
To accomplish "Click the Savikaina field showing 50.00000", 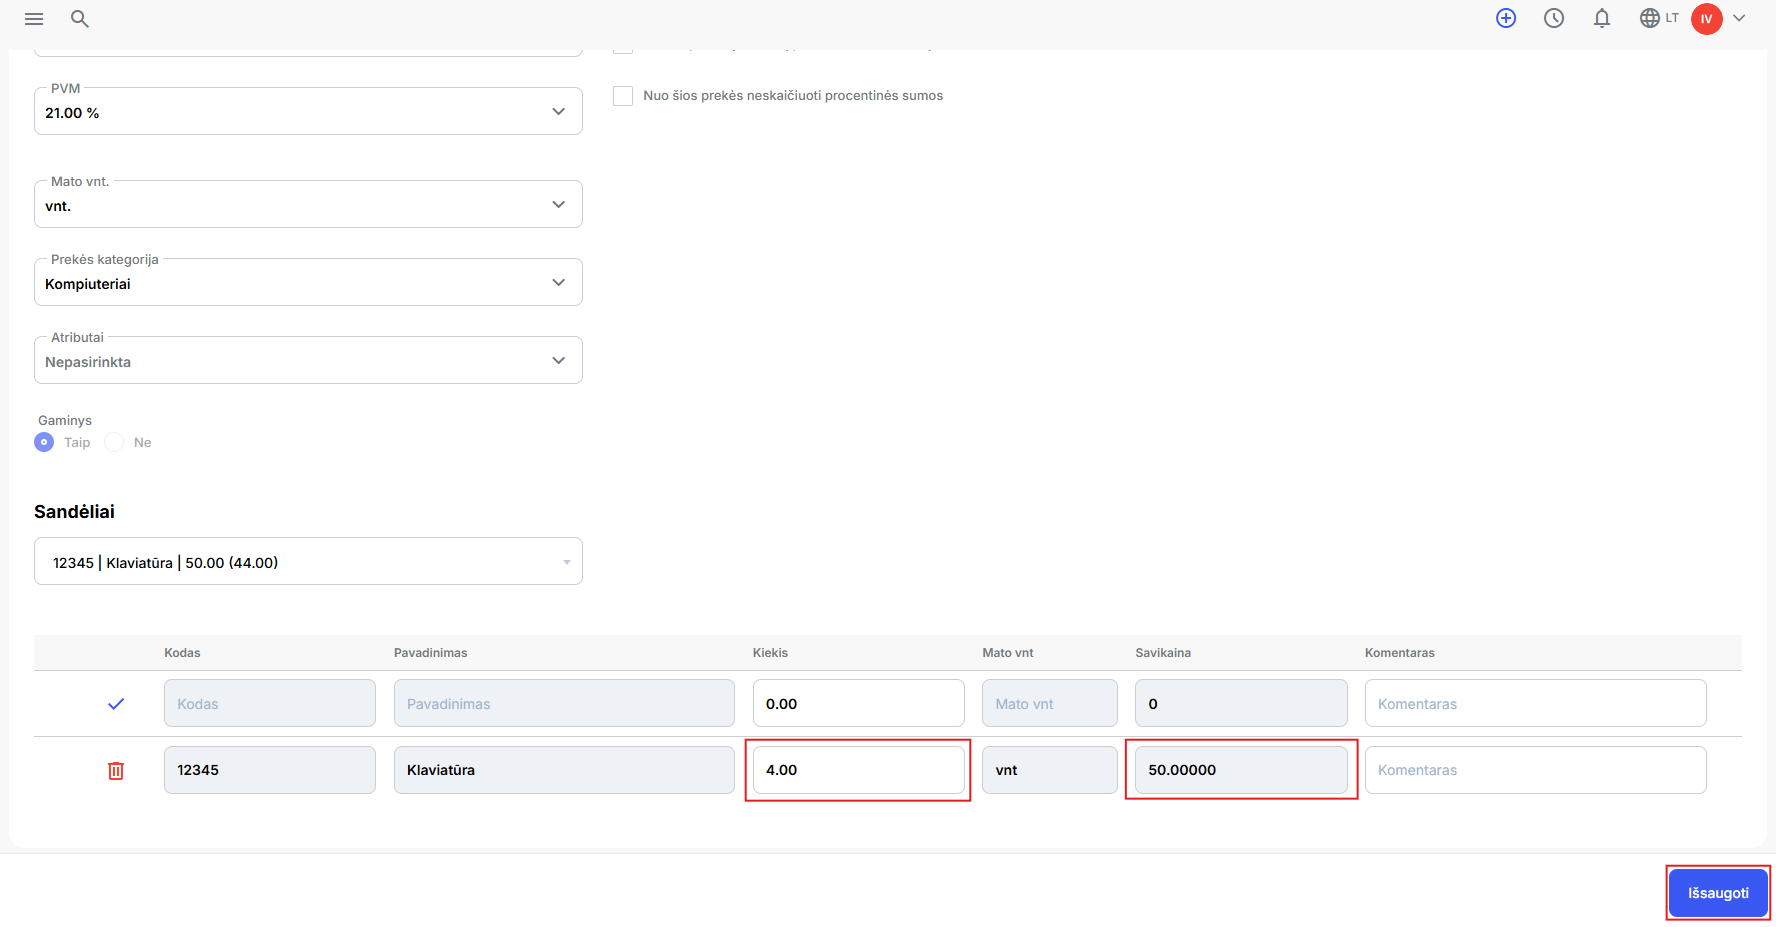I will click(1241, 770).
